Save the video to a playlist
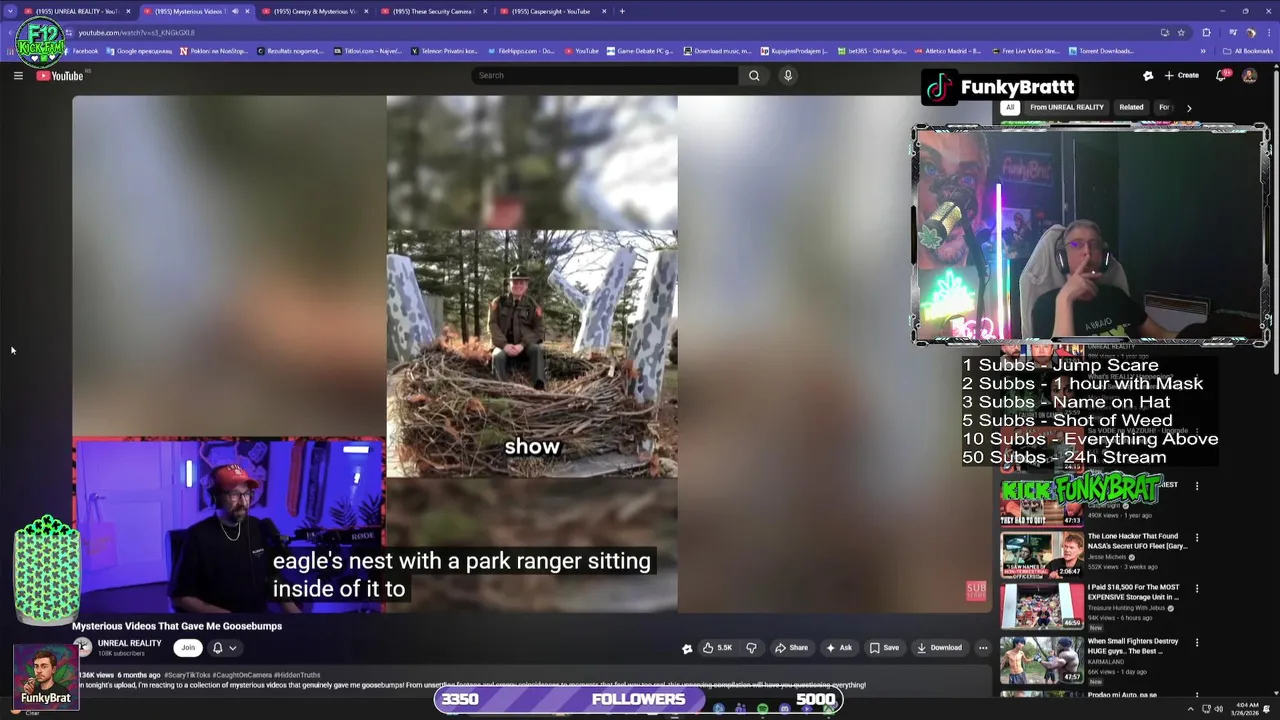 884,648
